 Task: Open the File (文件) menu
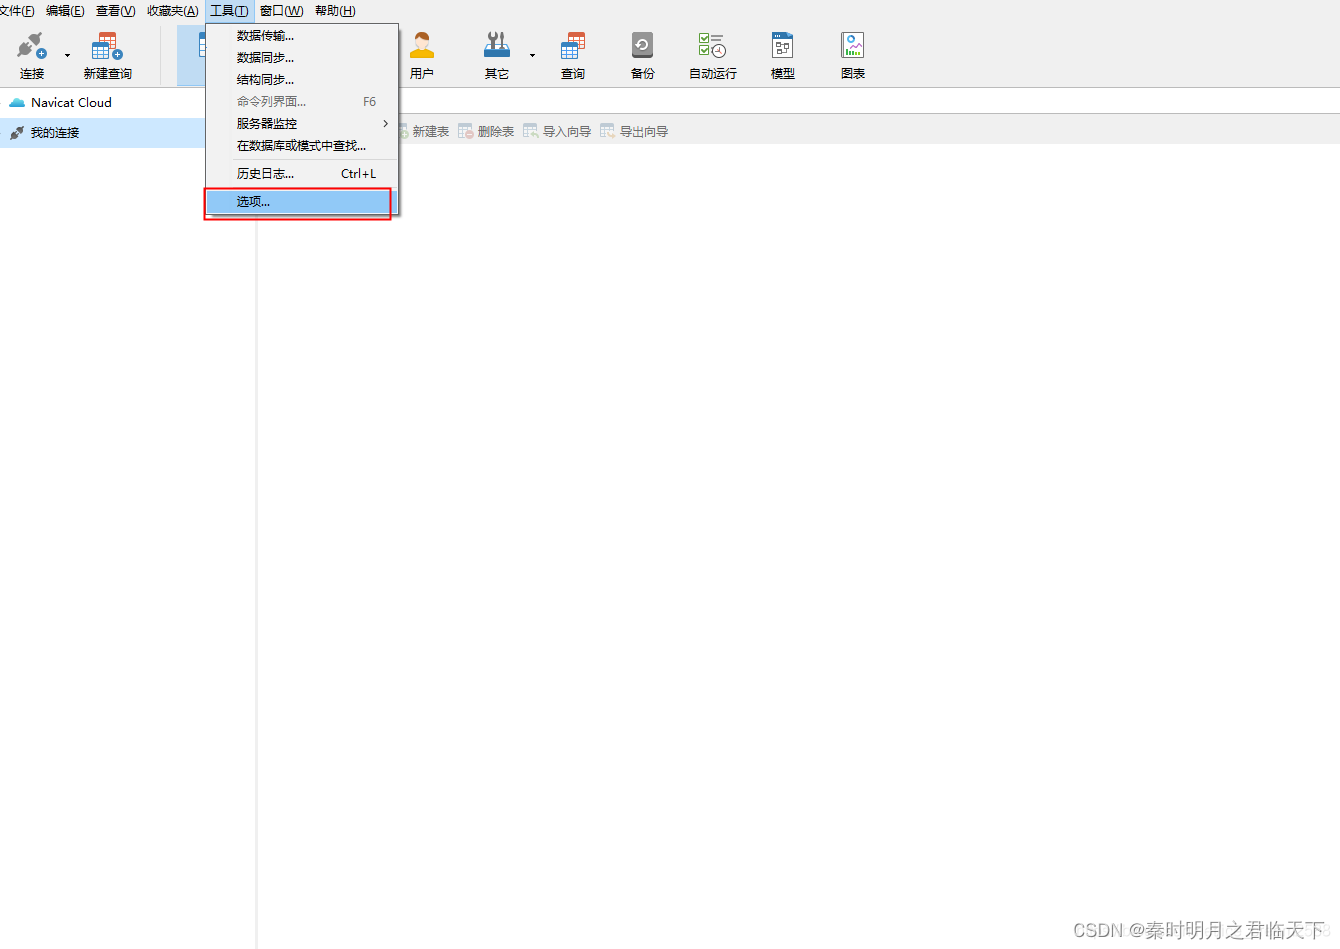coord(17,11)
